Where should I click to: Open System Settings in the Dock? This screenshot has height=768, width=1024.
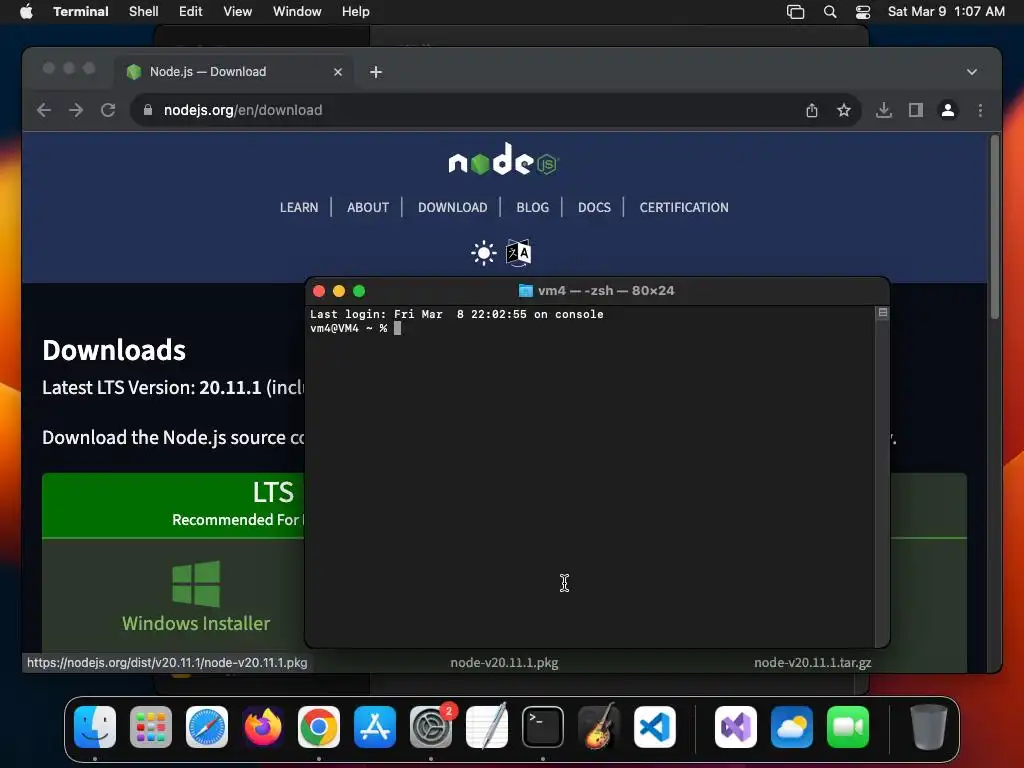pyautogui.click(x=431, y=727)
